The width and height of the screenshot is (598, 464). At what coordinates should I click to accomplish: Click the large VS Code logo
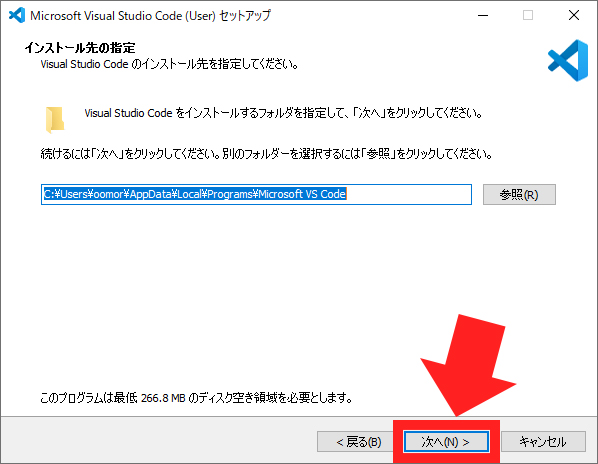[x=568, y=60]
